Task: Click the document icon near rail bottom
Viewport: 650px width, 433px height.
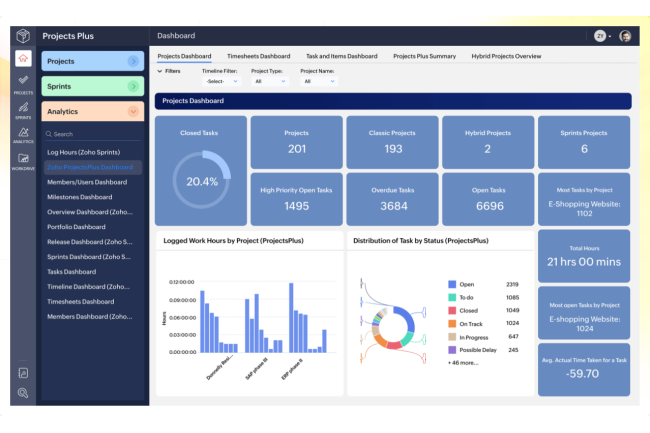Action: pyautogui.click(x=23, y=373)
